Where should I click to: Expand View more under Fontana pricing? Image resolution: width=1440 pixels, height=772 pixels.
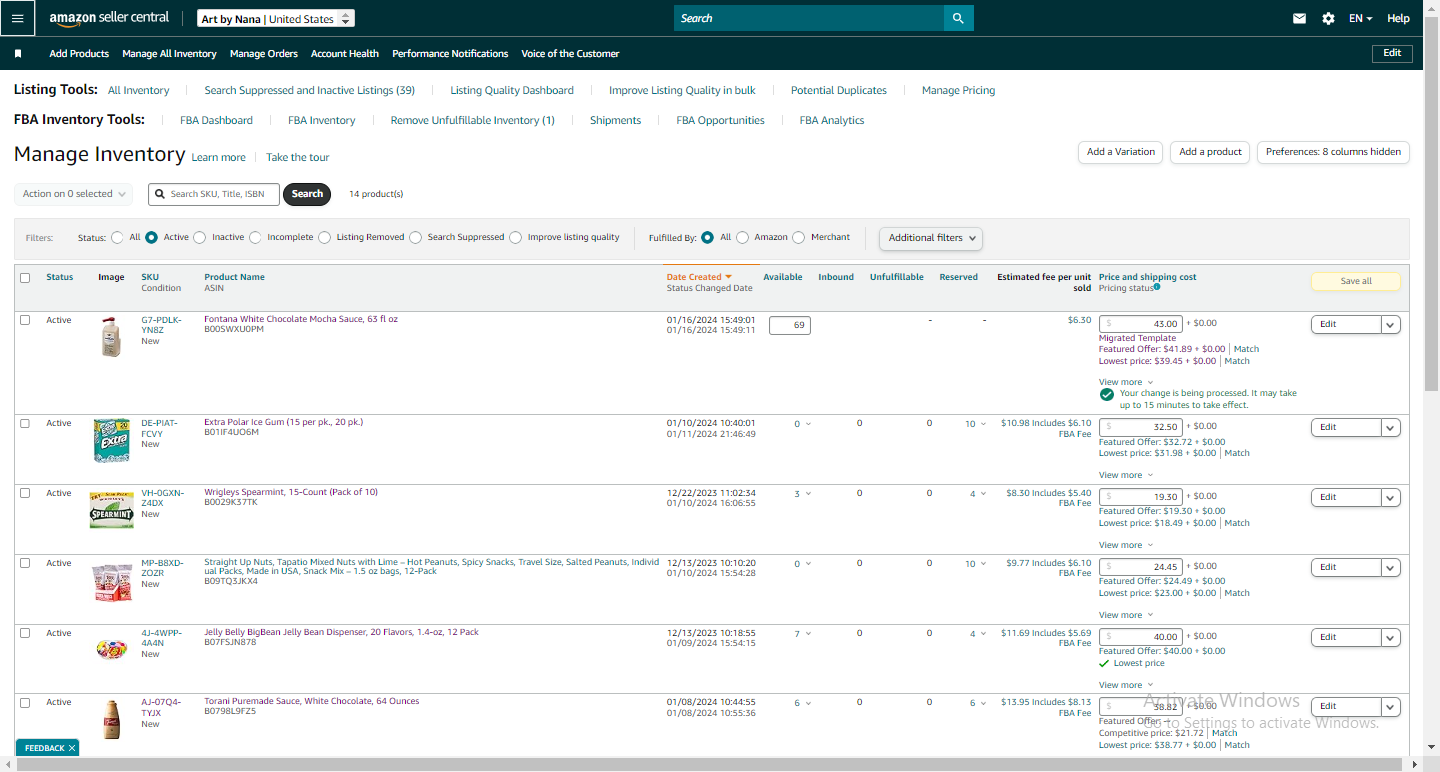tap(1126, 382)
